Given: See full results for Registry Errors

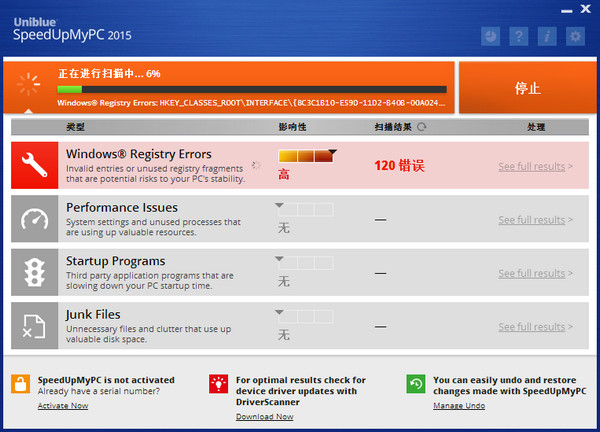Looking at the screenshot, I should tap(535, 166).
